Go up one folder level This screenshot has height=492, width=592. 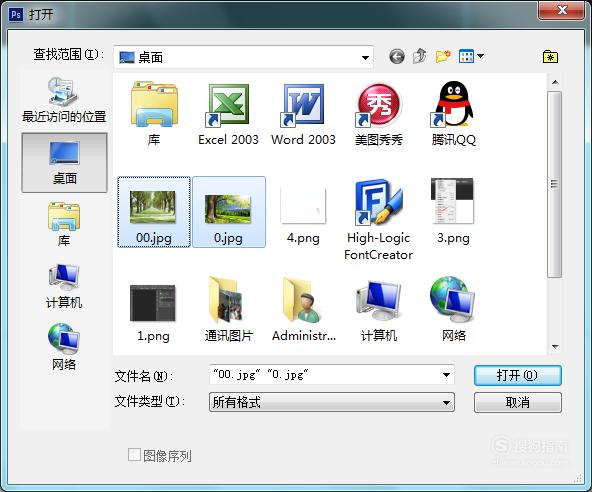(x=420, y=57)
